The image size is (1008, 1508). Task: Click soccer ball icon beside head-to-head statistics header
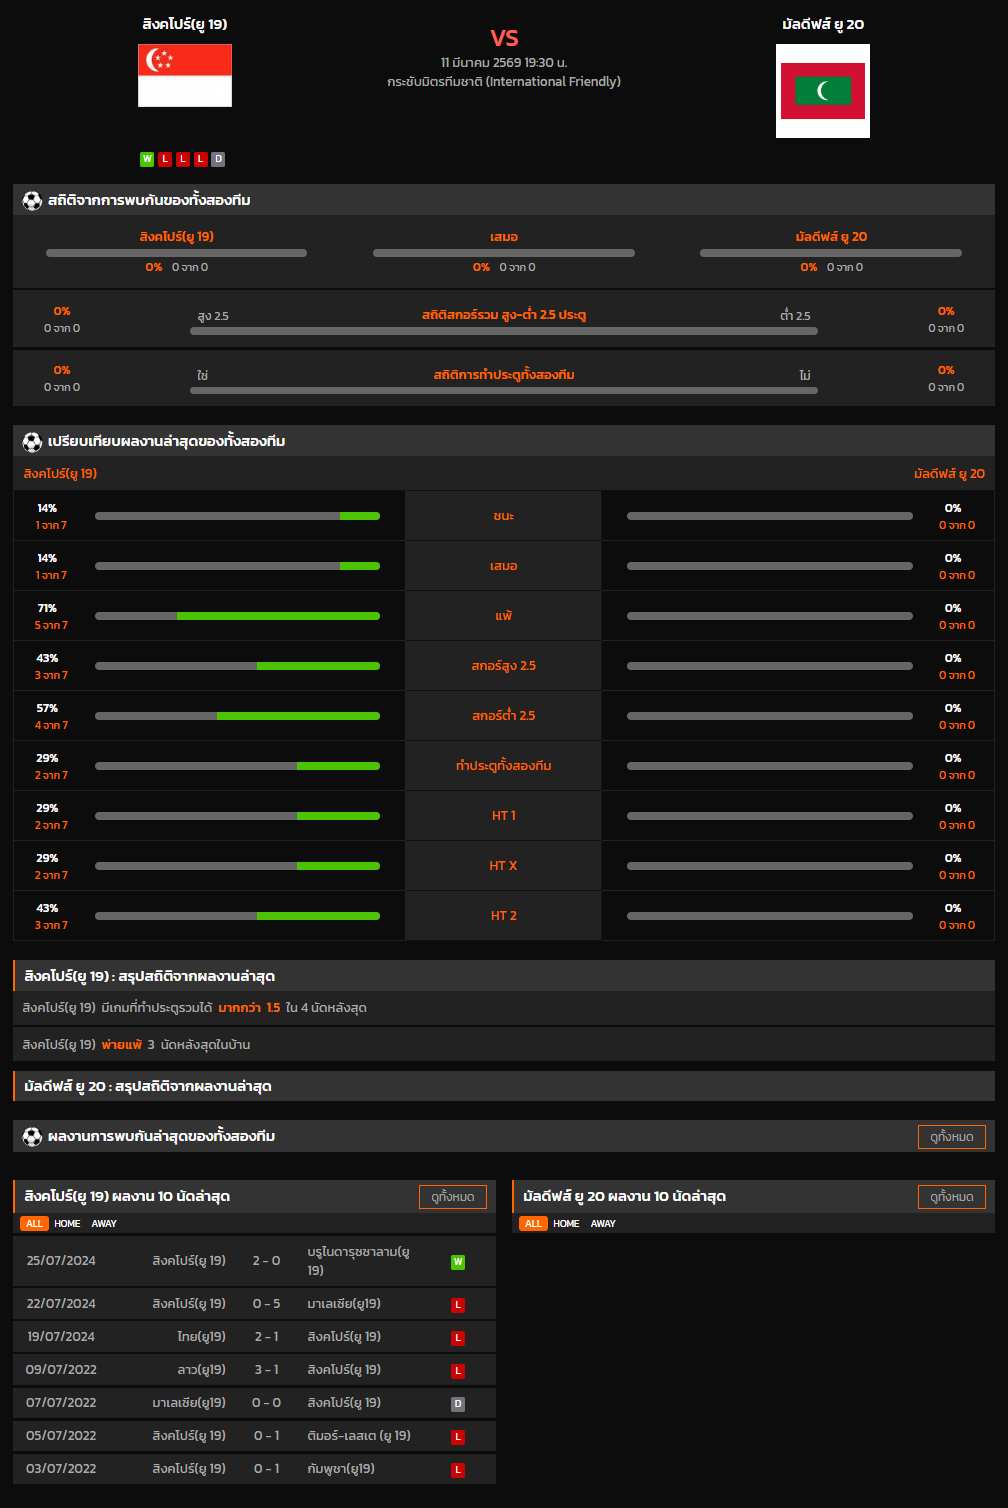(32, 200)
